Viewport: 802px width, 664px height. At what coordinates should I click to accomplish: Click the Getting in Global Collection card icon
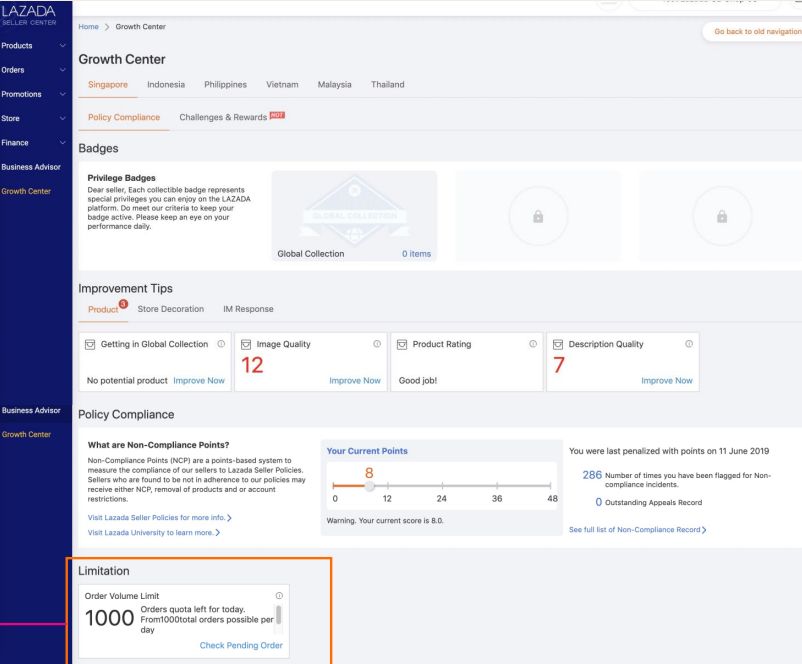pos(90,344)
